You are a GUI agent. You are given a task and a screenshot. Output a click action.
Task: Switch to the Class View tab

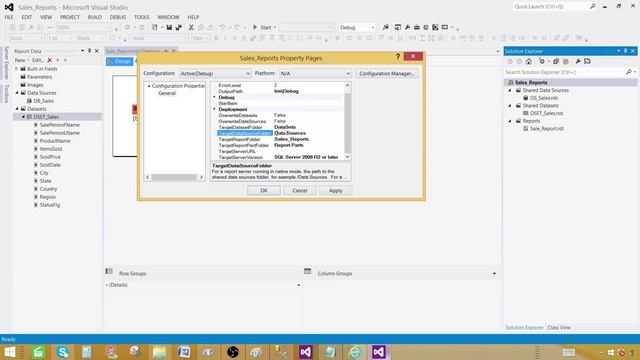pos(559,327)
